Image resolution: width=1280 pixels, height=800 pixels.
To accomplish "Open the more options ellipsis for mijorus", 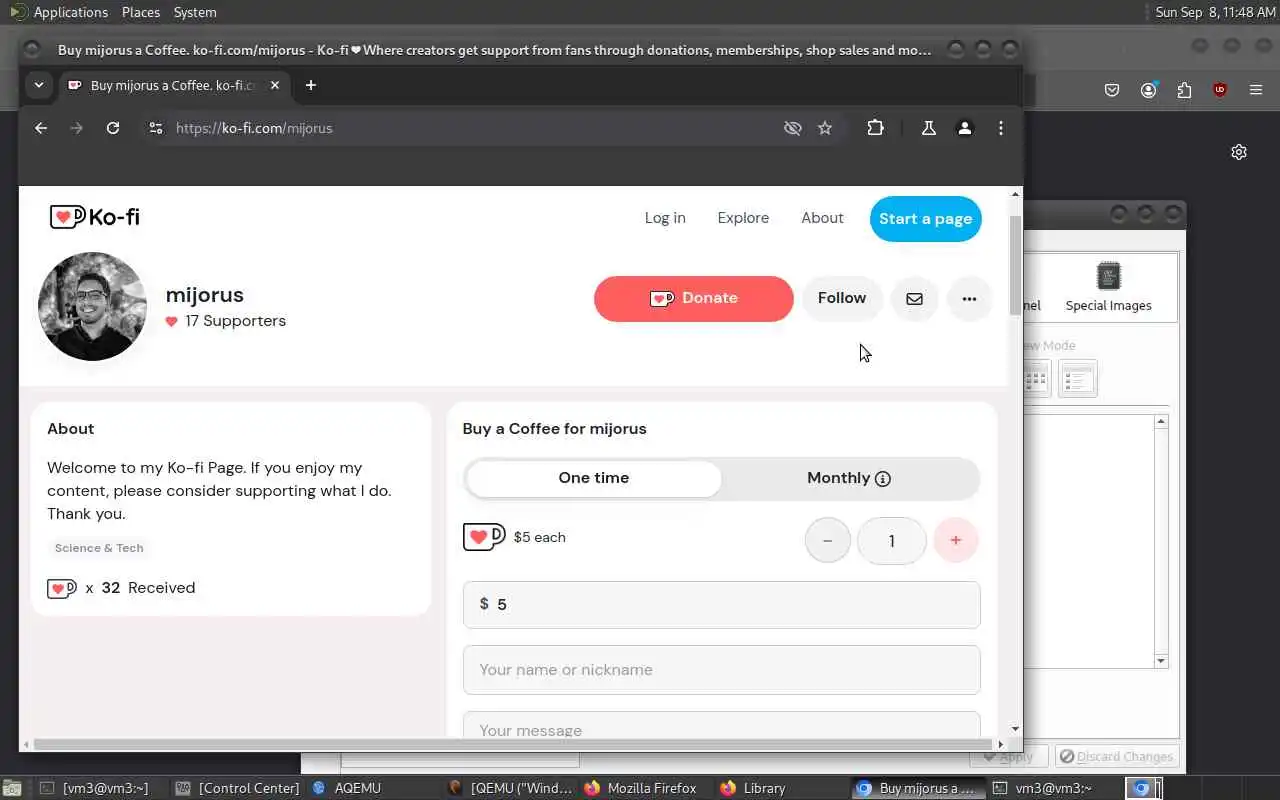I will pyautogui.click(x=969, y=298).
